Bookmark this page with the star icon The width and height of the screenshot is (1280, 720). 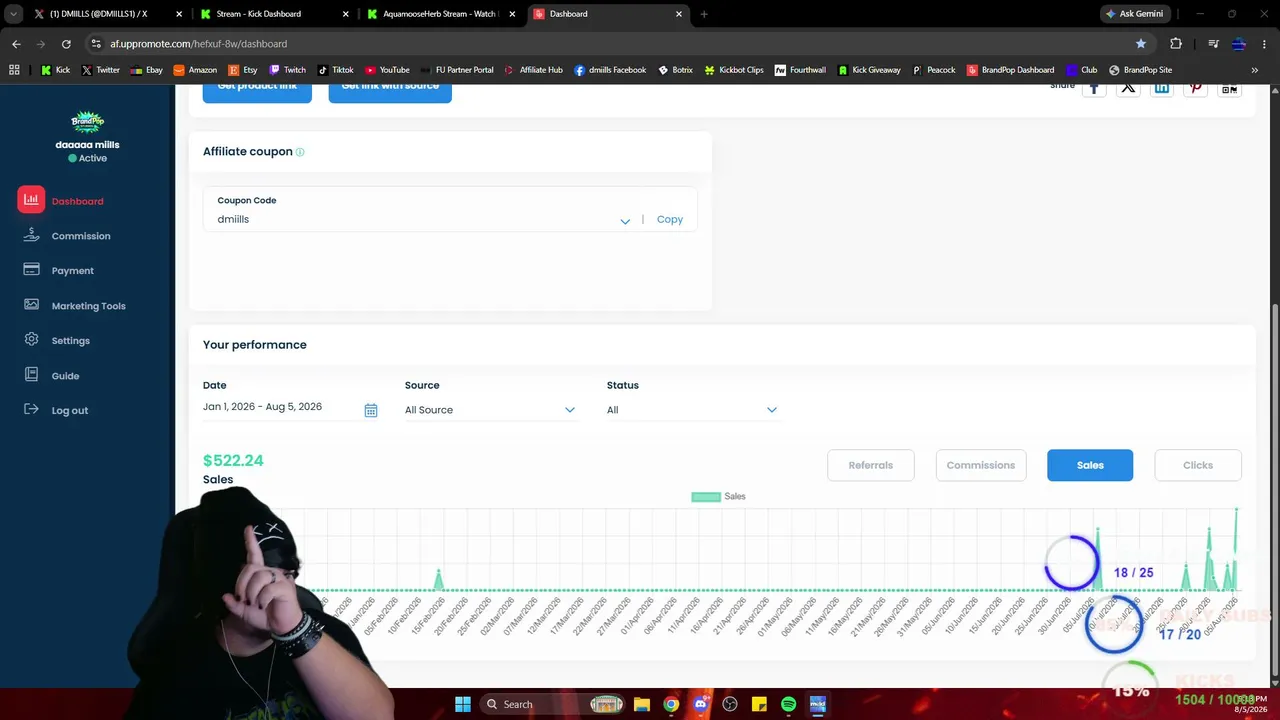[x=1141, y=44]
